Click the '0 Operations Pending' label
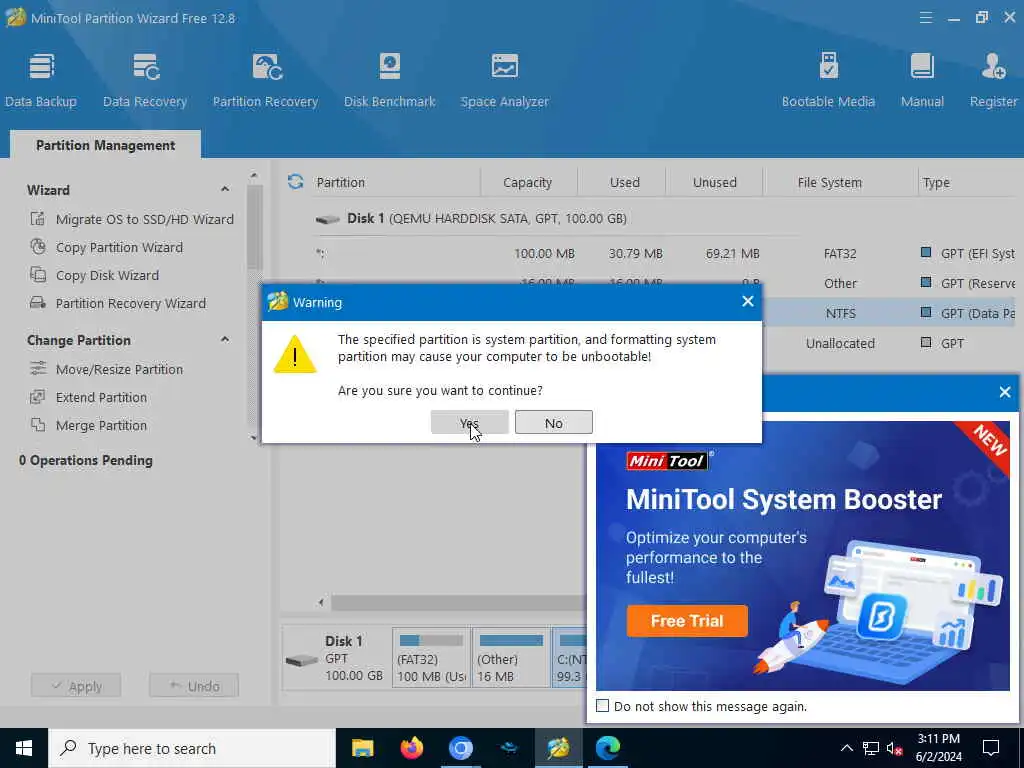 click(x=86, y=460)
